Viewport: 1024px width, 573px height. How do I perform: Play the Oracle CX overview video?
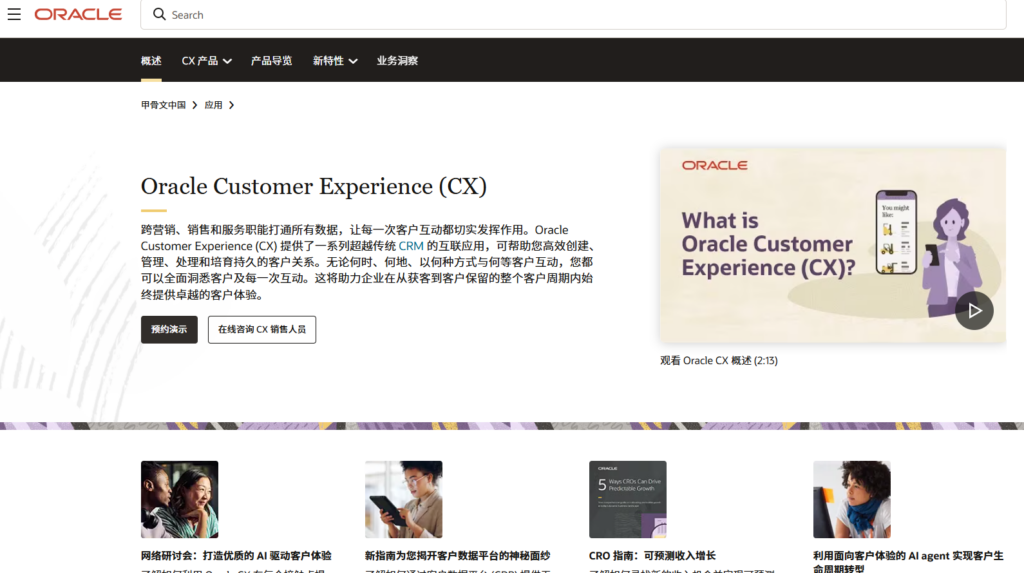pos(974,311)
